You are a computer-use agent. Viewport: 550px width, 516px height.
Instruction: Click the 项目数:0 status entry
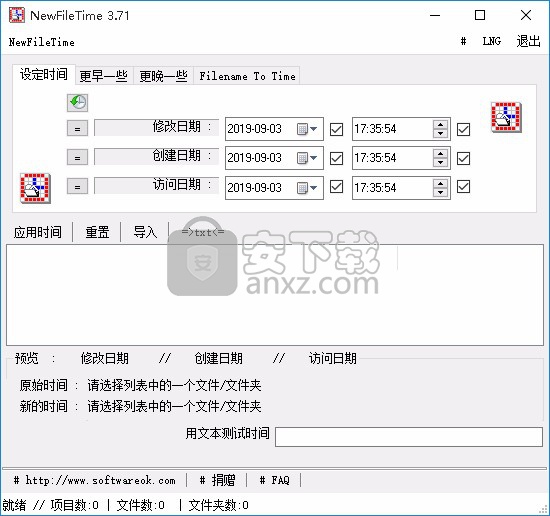74,505
